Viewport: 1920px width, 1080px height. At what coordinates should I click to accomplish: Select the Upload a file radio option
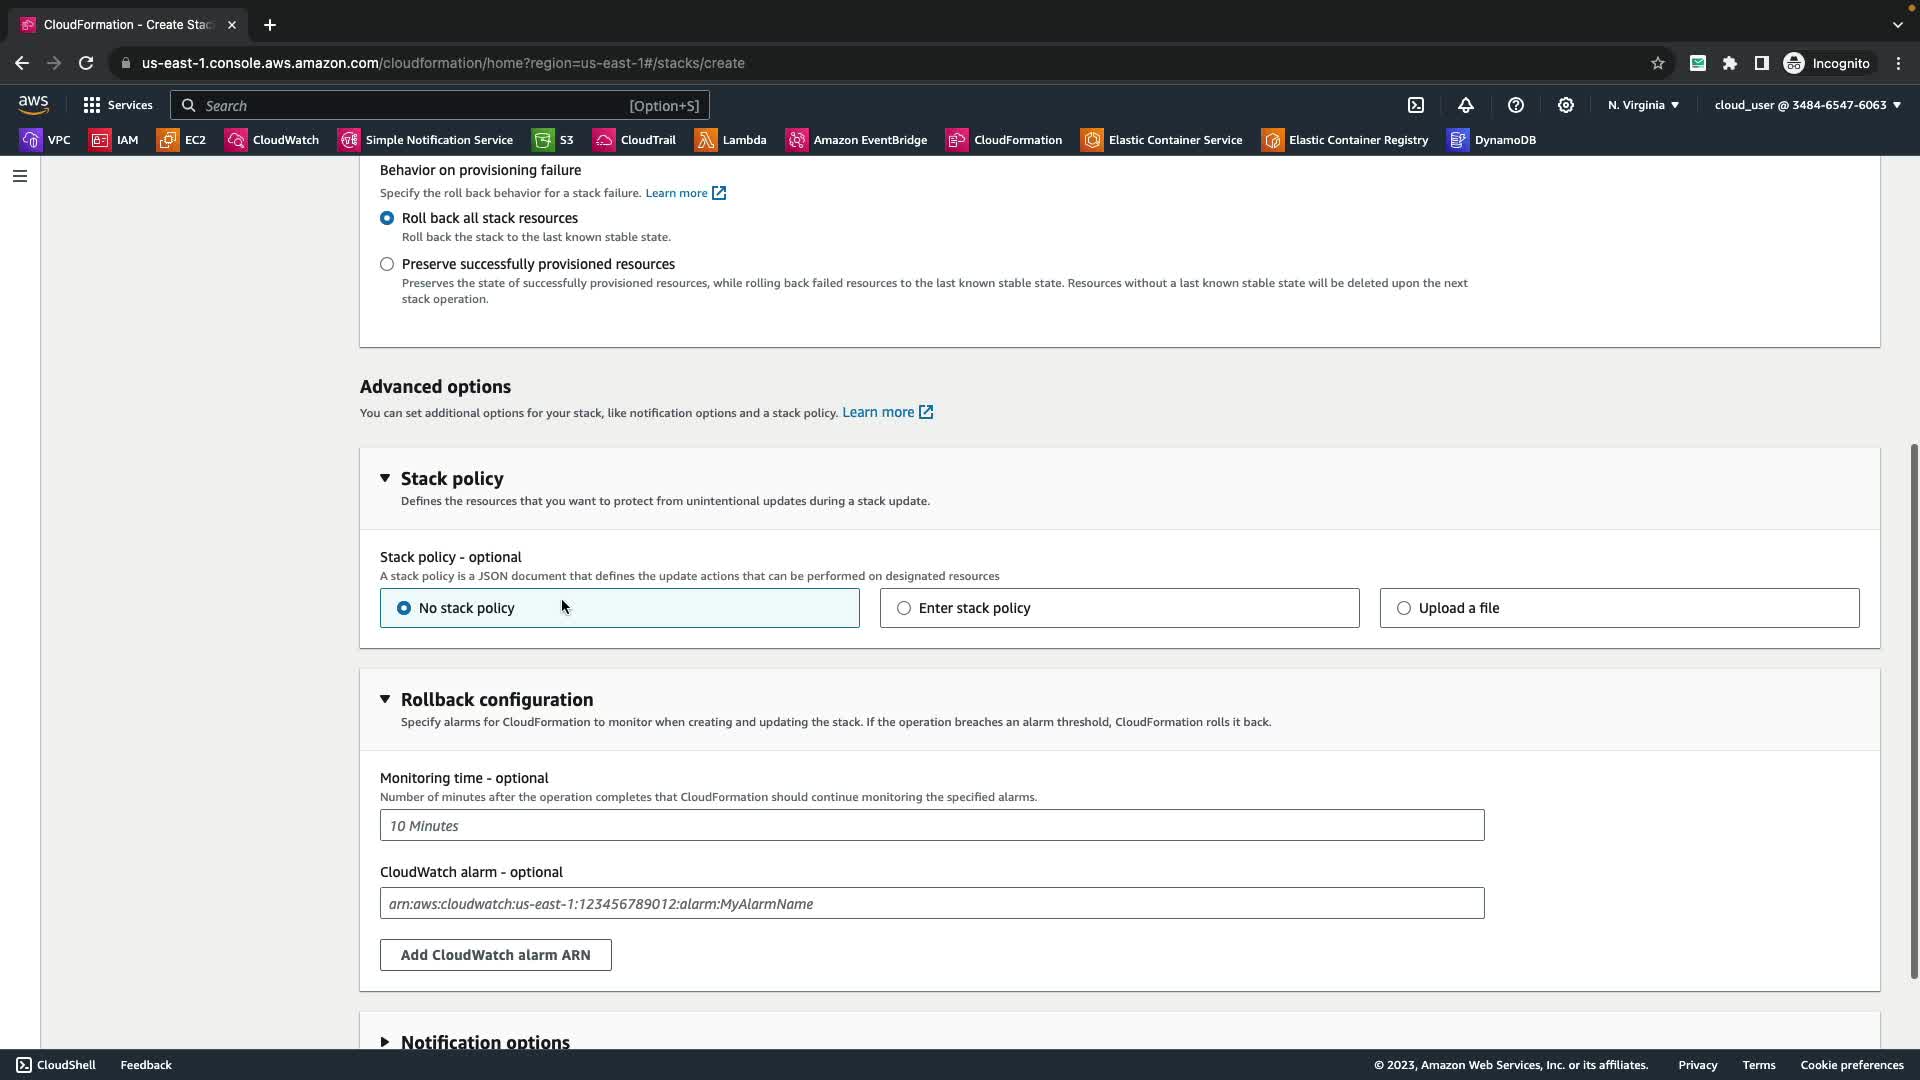coord(1404,608)
